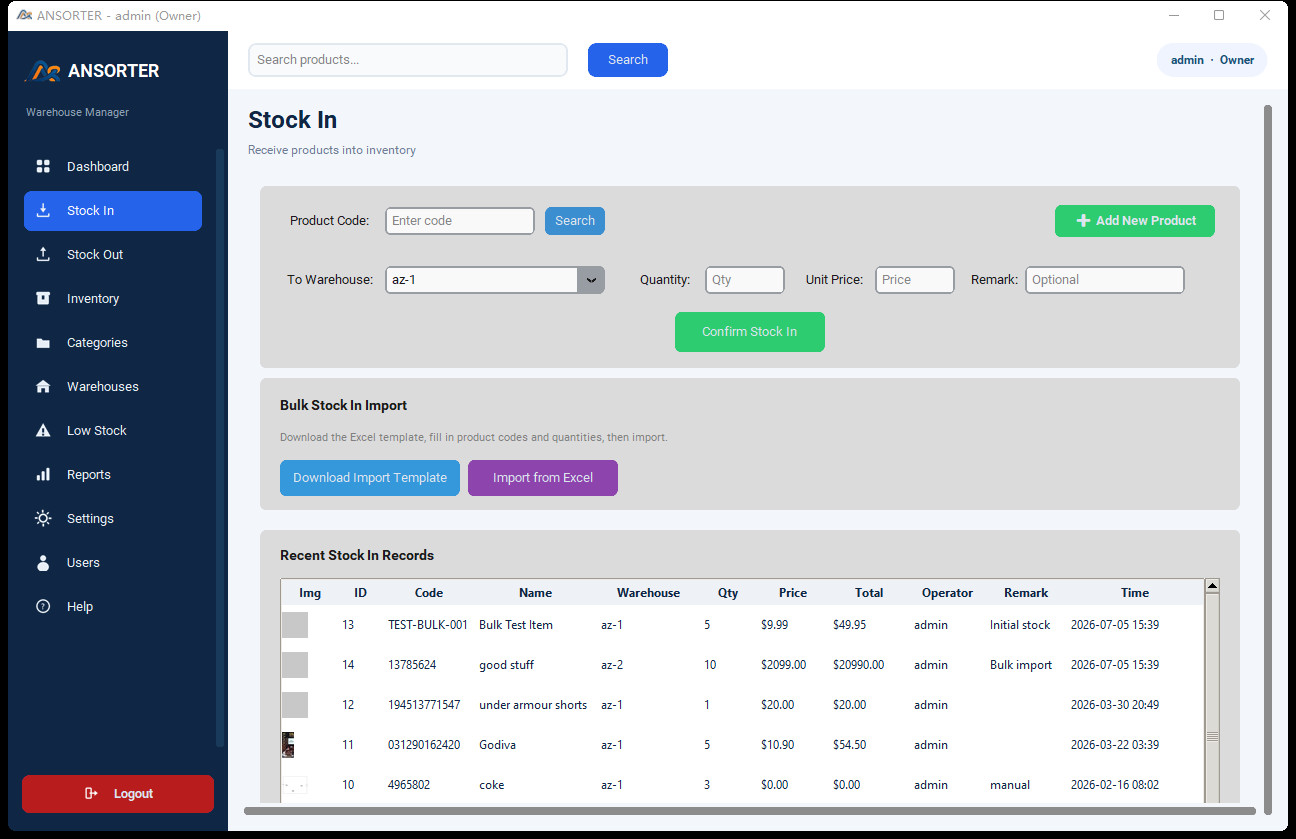
Task: Click code 4965802 in the coke row
Action: [409, 785]
